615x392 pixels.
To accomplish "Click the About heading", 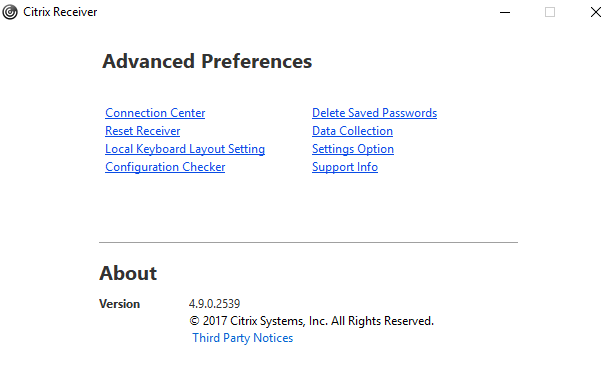I will (x=128, y=273).
